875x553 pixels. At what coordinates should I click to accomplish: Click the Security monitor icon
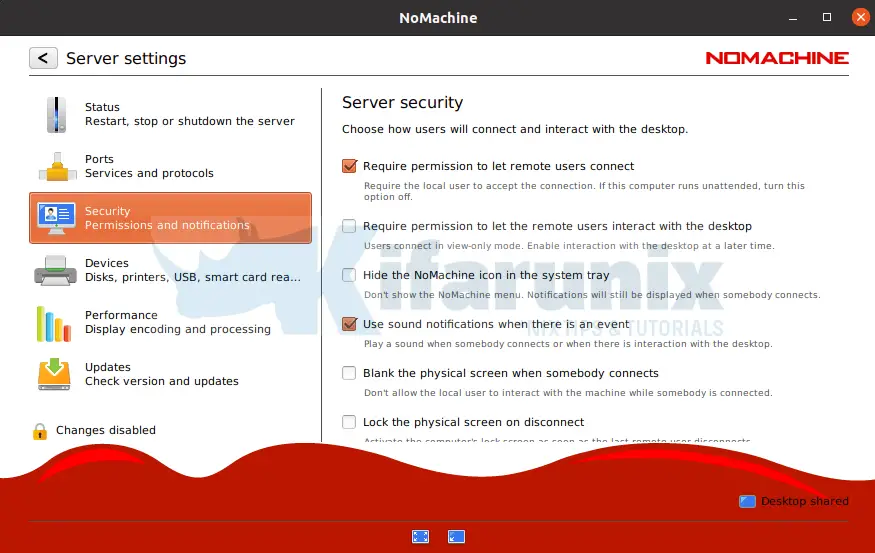click(56, 218)
